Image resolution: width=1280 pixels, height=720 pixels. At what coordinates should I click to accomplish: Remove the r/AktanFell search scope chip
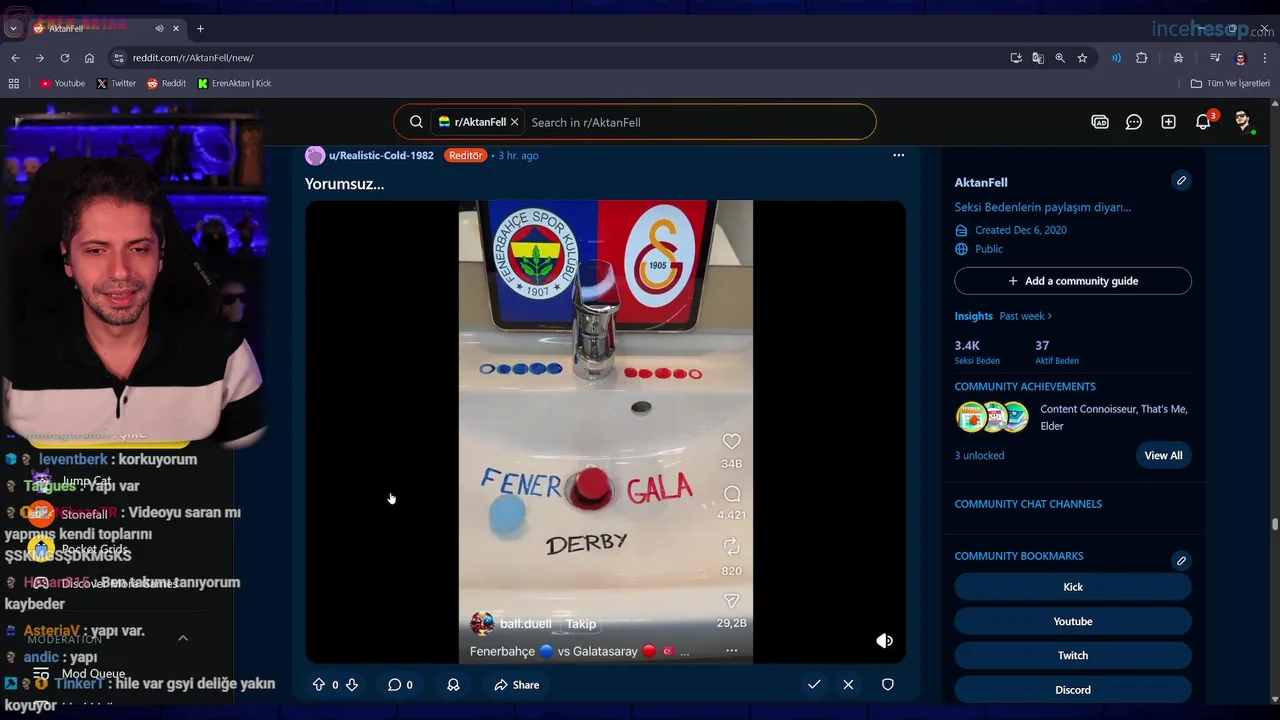pyautogui.click(x=514, y=122)
